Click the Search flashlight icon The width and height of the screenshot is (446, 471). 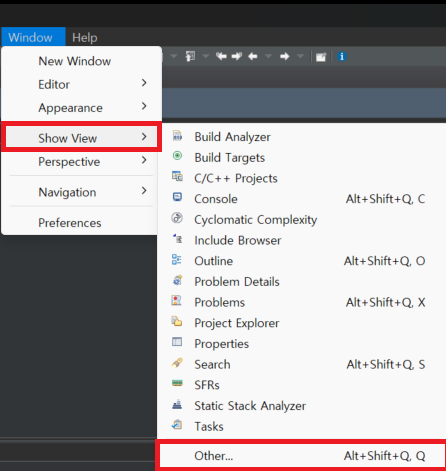pos(177,363)
